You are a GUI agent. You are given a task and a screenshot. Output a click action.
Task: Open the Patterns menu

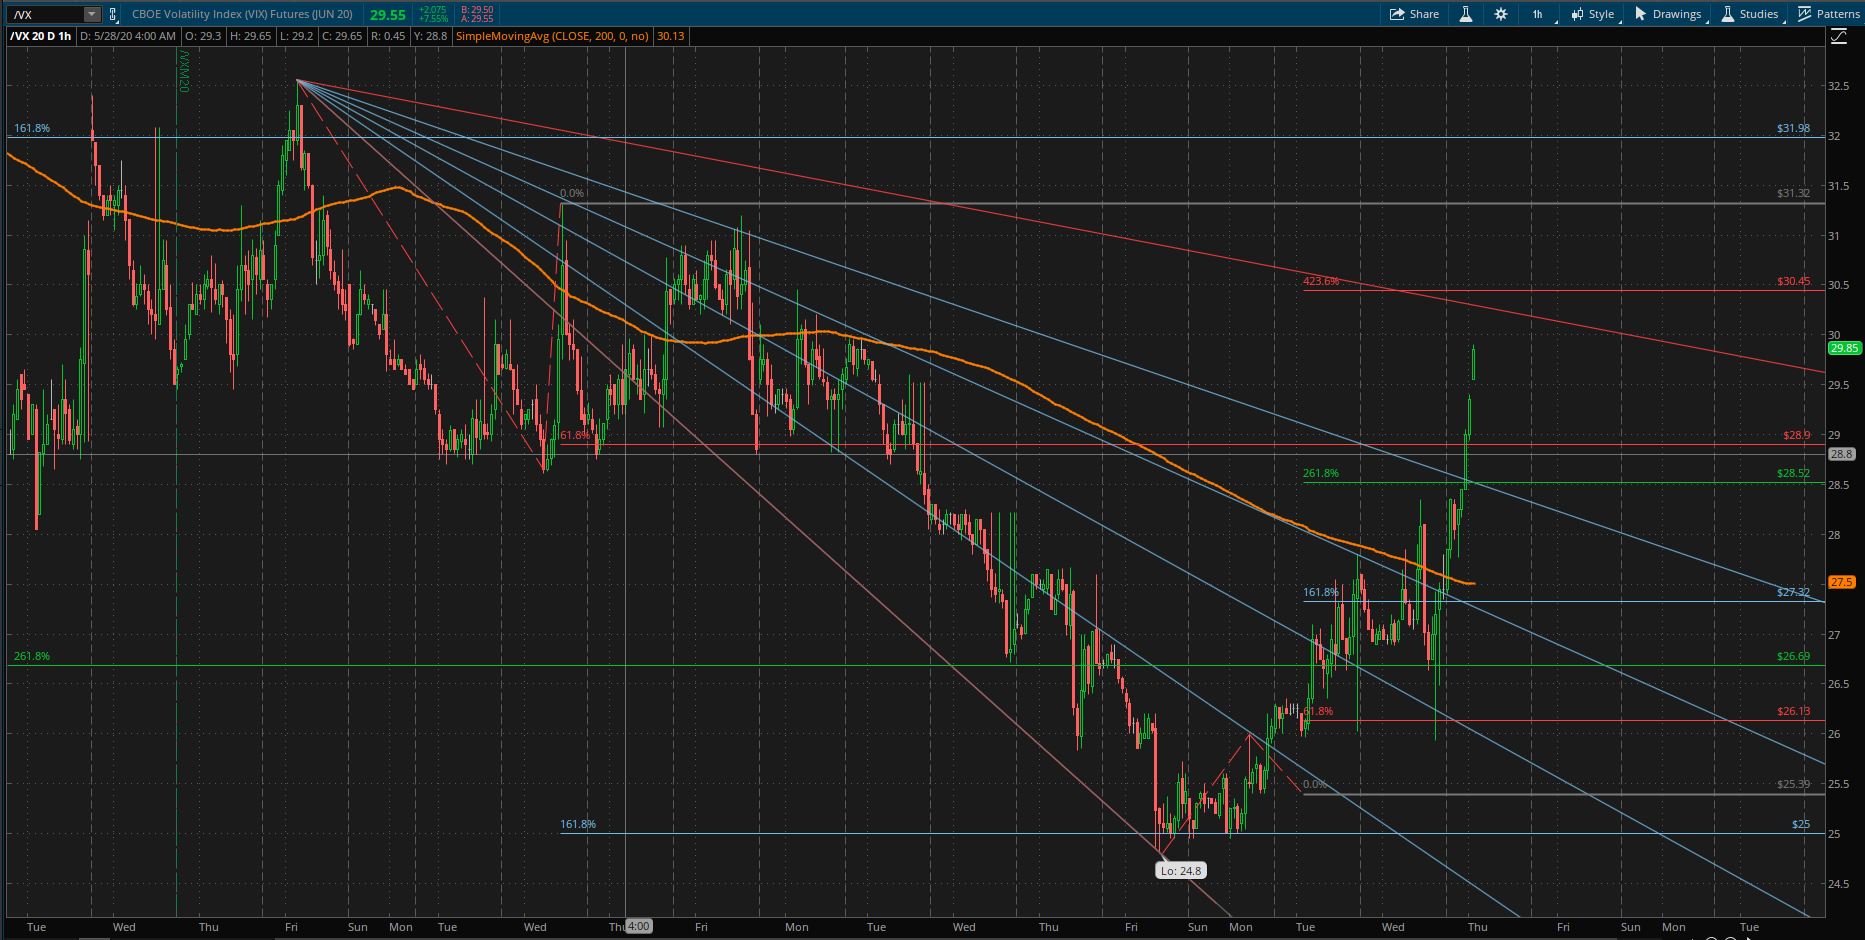point(1829,14)
